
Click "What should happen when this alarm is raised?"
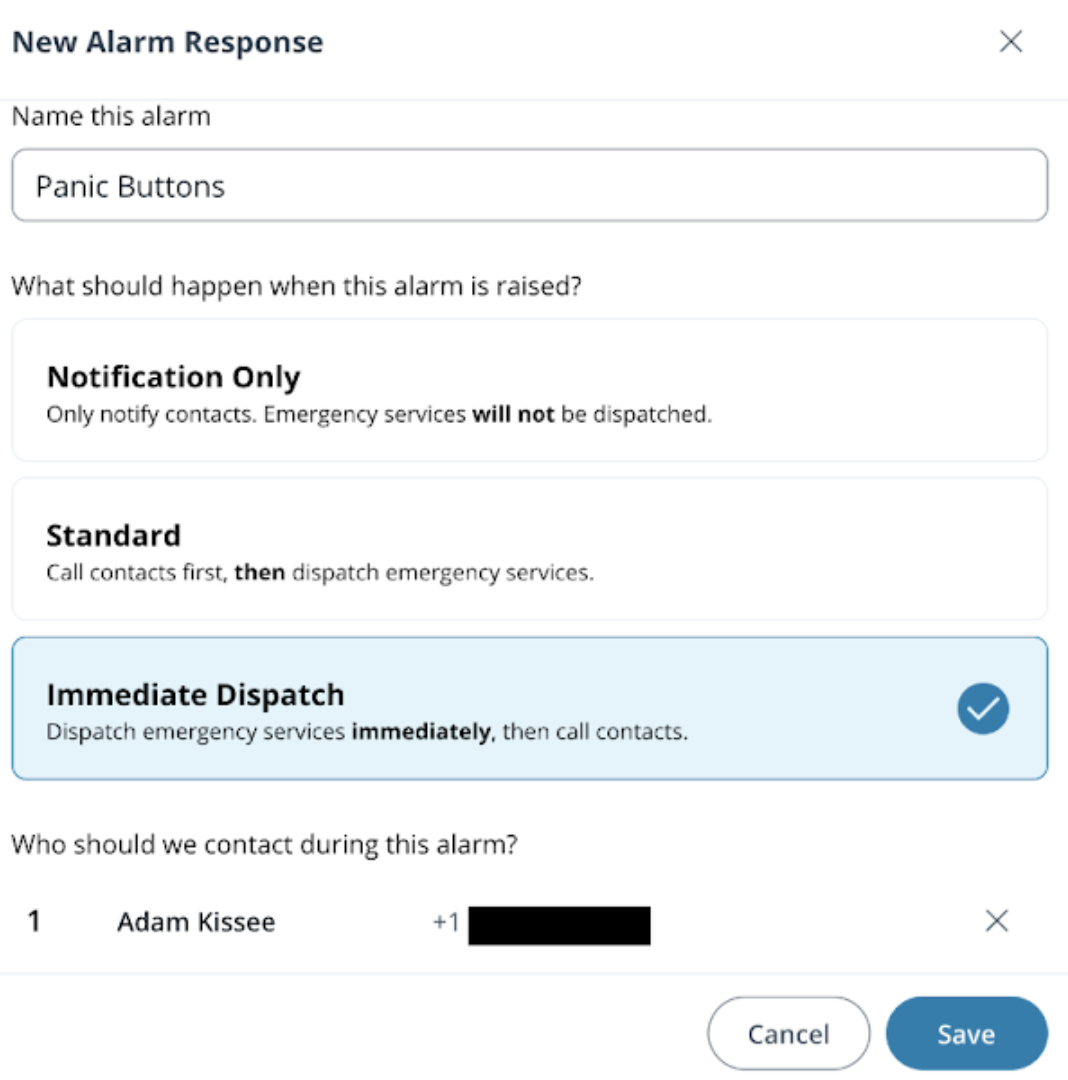pyautogui.click(x=297, y=286)
